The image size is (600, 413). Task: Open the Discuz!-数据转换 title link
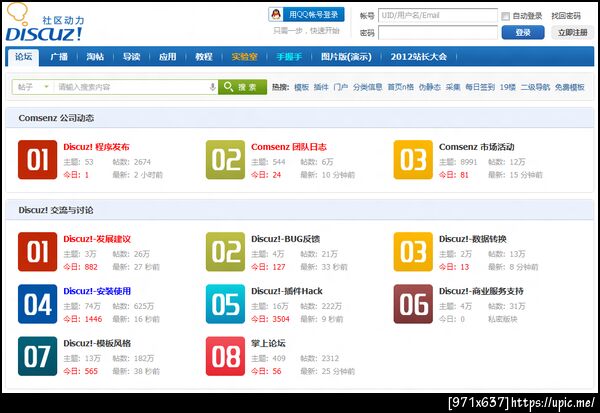[473, 239]
